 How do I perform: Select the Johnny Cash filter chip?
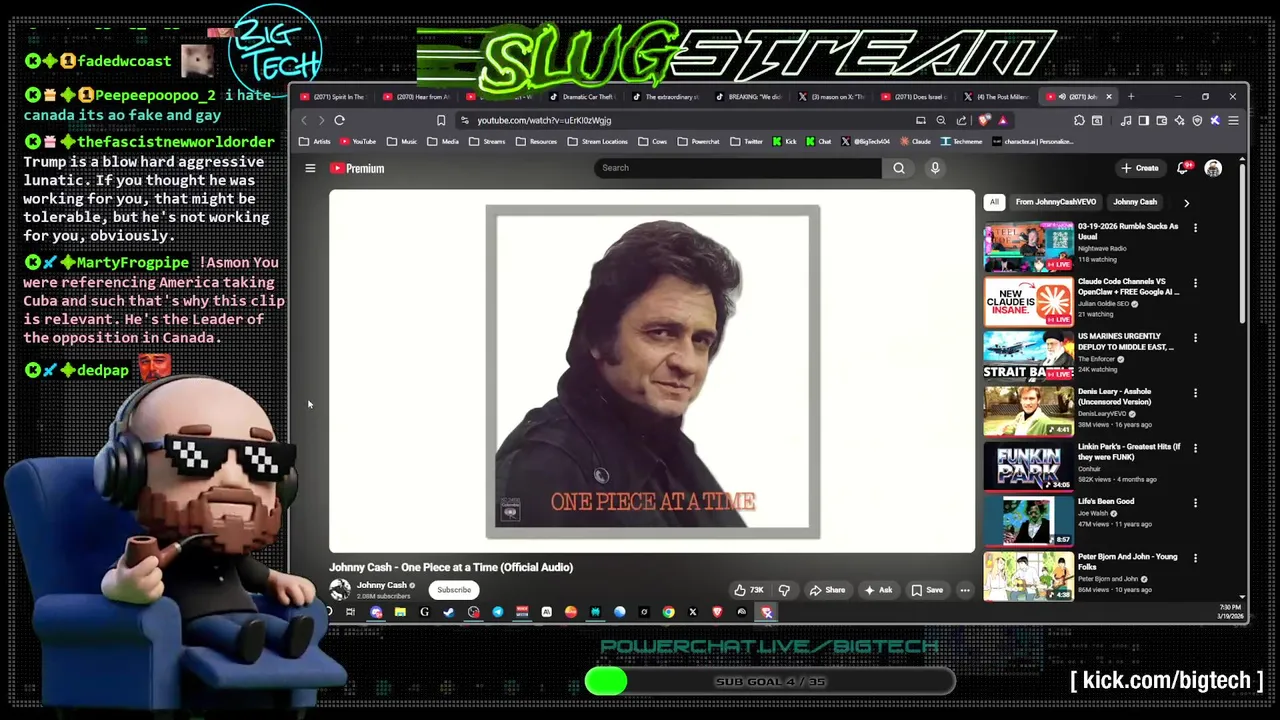pos(1135,202)
